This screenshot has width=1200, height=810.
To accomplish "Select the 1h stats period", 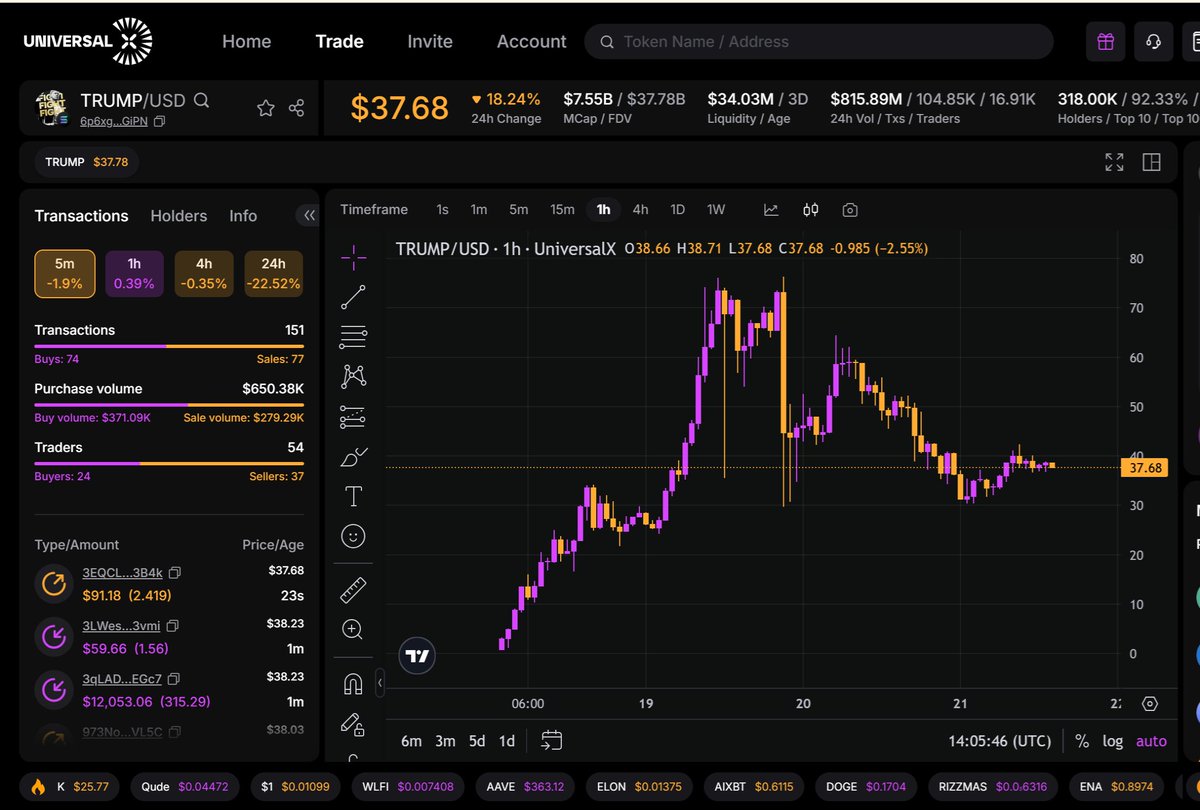I will (x=134, y=274).
